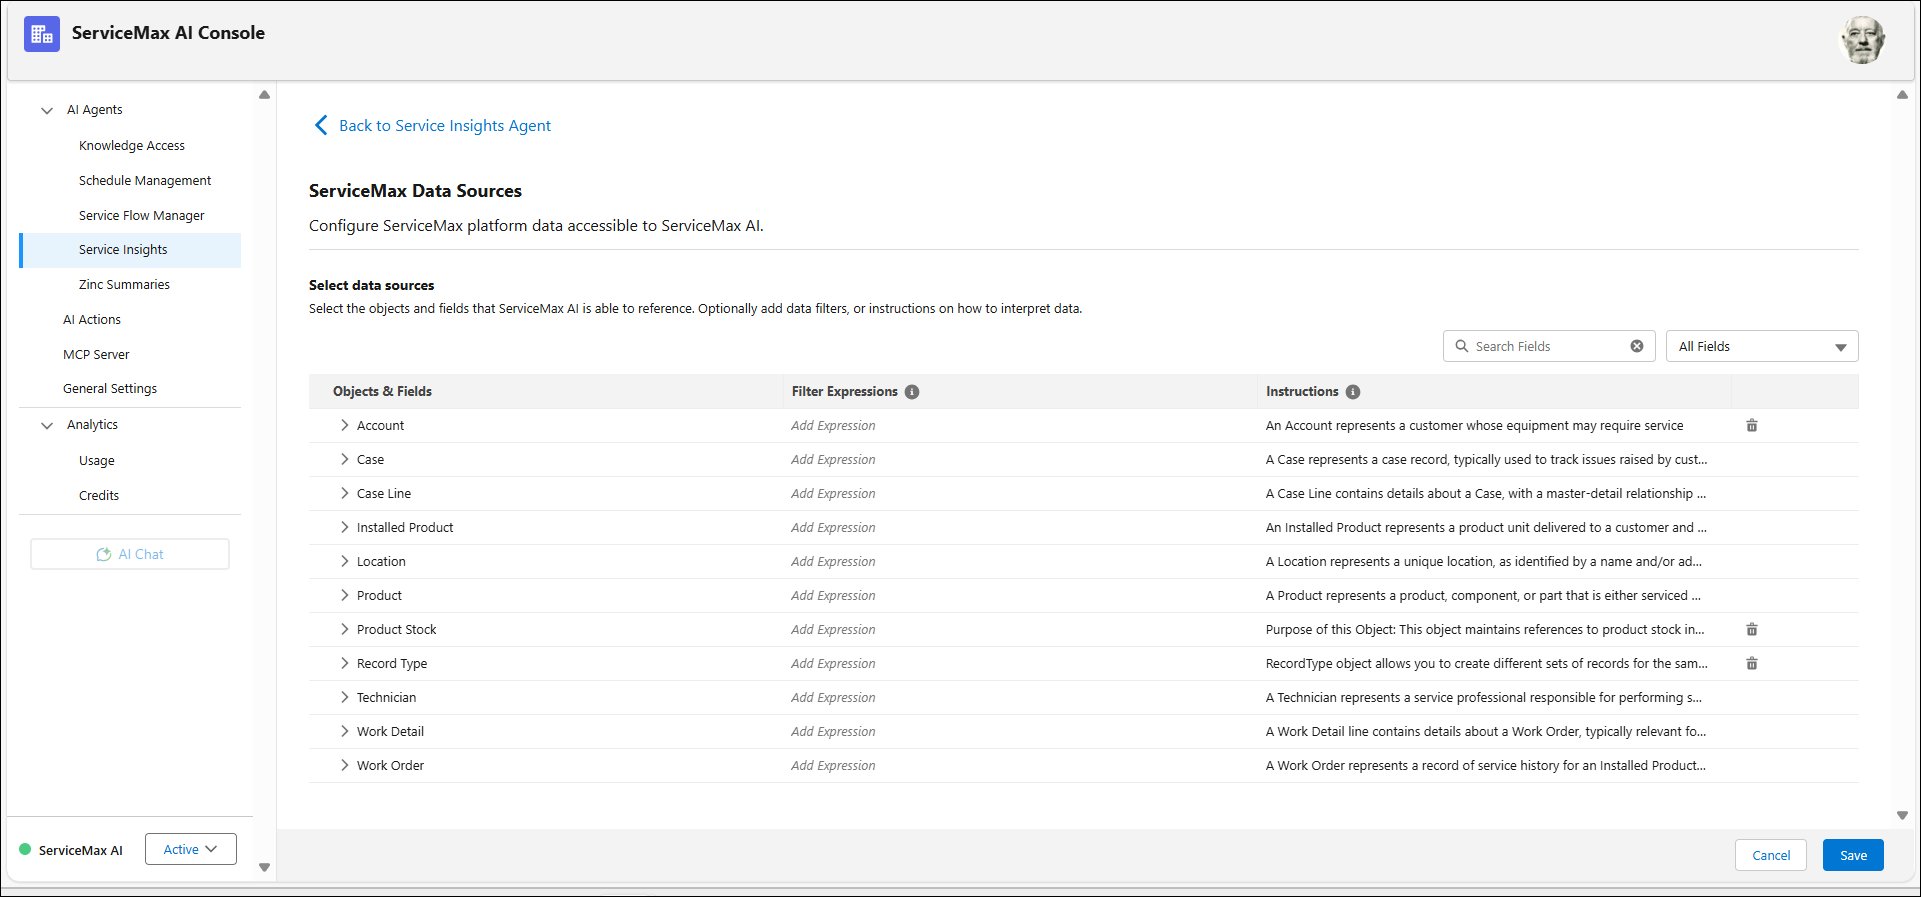1921x897 pixels.
Task: Add Expression for the Installed Product row
Action: pyautogui.click(x=833, y=528)
